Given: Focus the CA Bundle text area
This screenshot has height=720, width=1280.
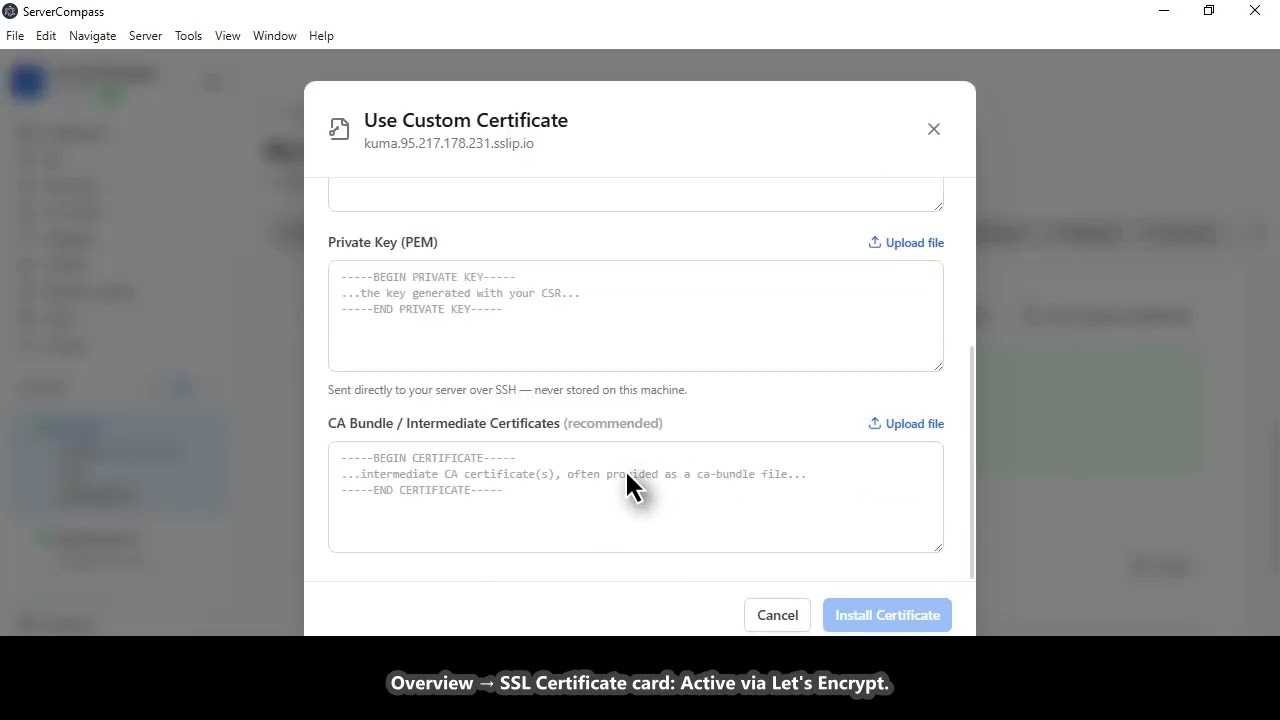Looking at the screenshot, I should pos(636,497).
